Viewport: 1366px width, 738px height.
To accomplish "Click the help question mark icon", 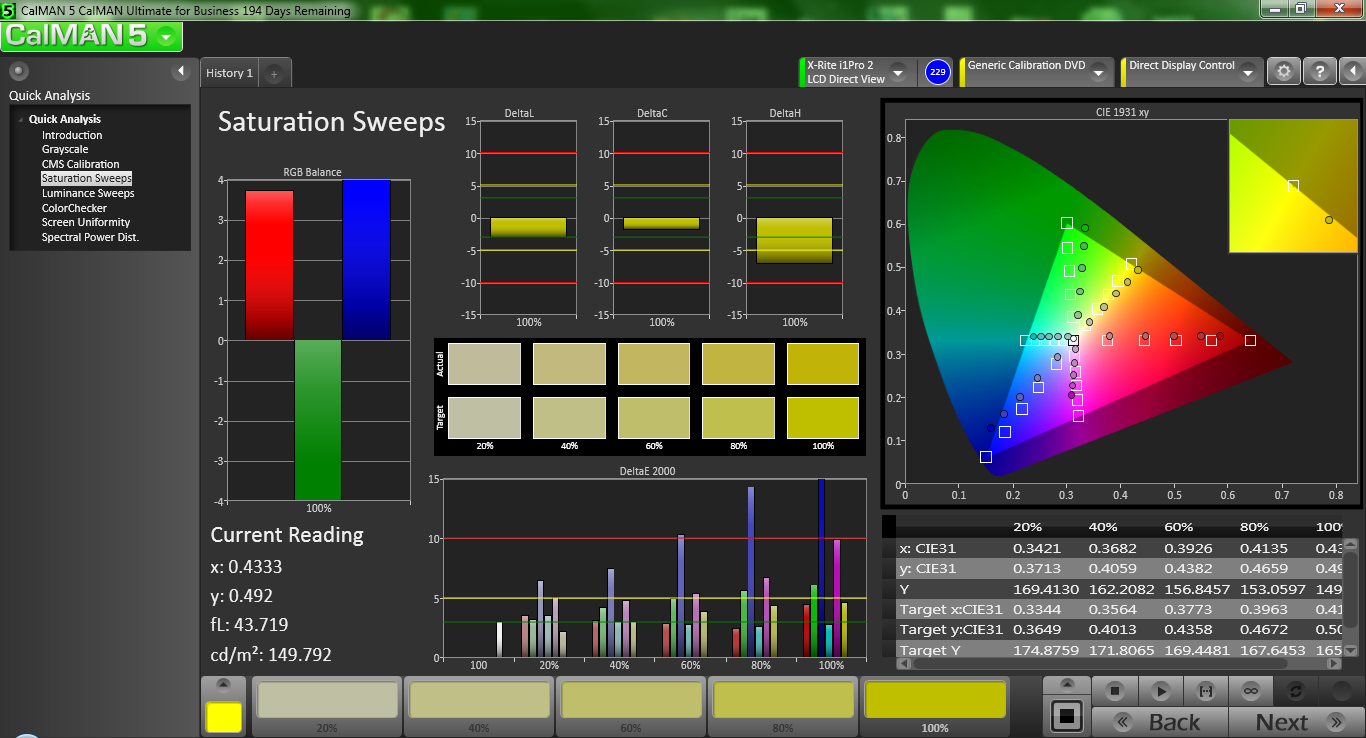I will [1319, 72].
